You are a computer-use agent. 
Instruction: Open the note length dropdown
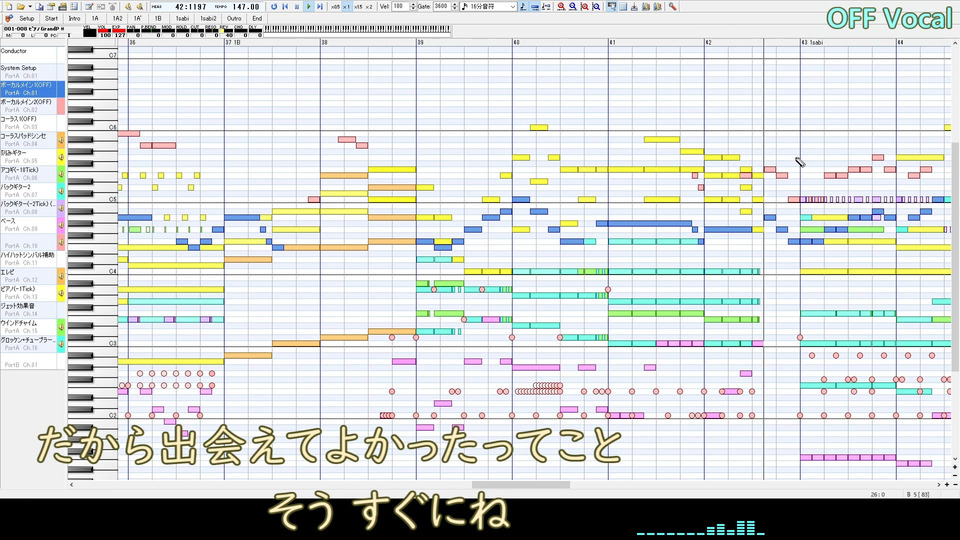[512, 7]
